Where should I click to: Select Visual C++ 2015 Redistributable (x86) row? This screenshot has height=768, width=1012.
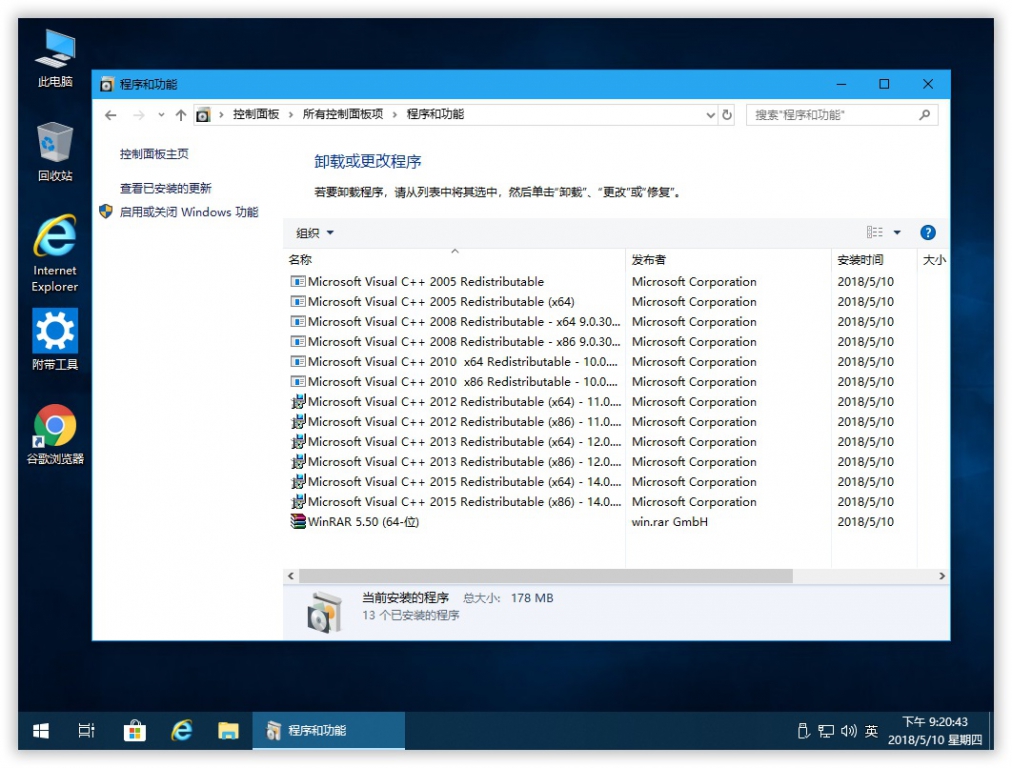(616, 501)
